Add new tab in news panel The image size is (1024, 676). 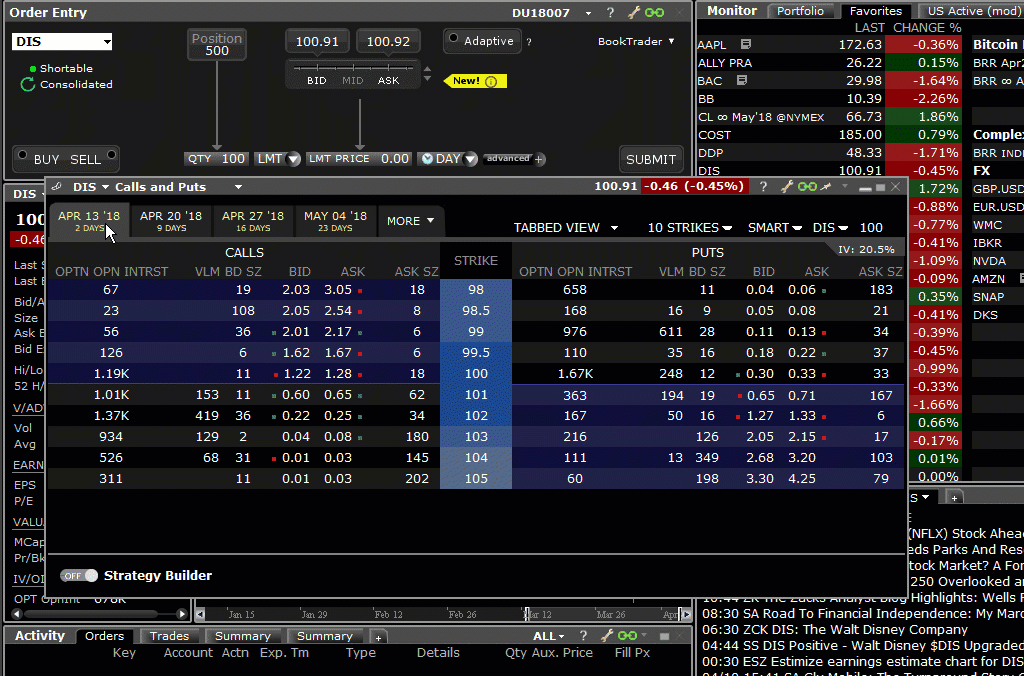954,498
